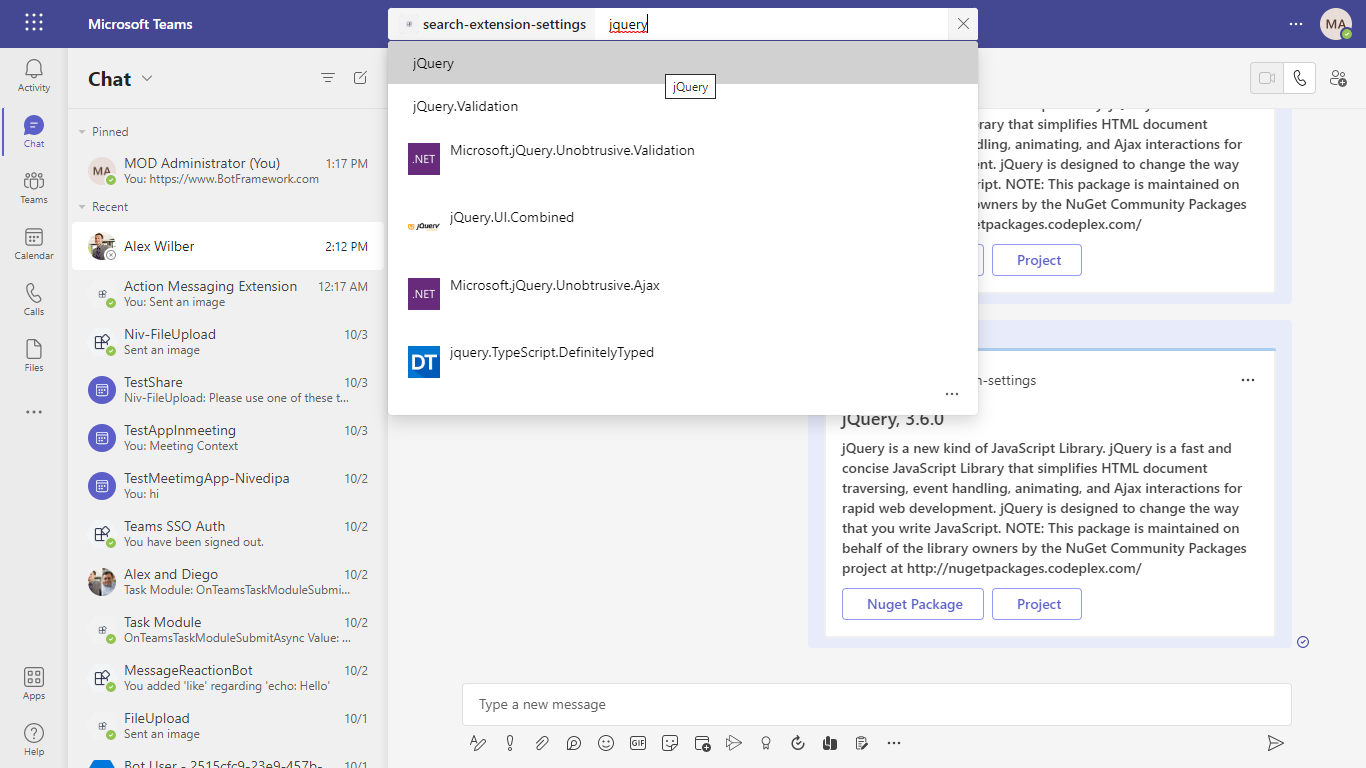Open TestMeetimgApp-Nivedipa chat
Viewport: 1366px width, 768px height.
point(227,486)
